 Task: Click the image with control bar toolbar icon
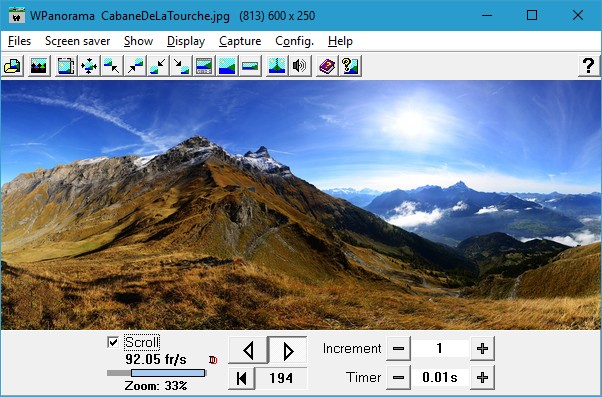click(204, 66)
